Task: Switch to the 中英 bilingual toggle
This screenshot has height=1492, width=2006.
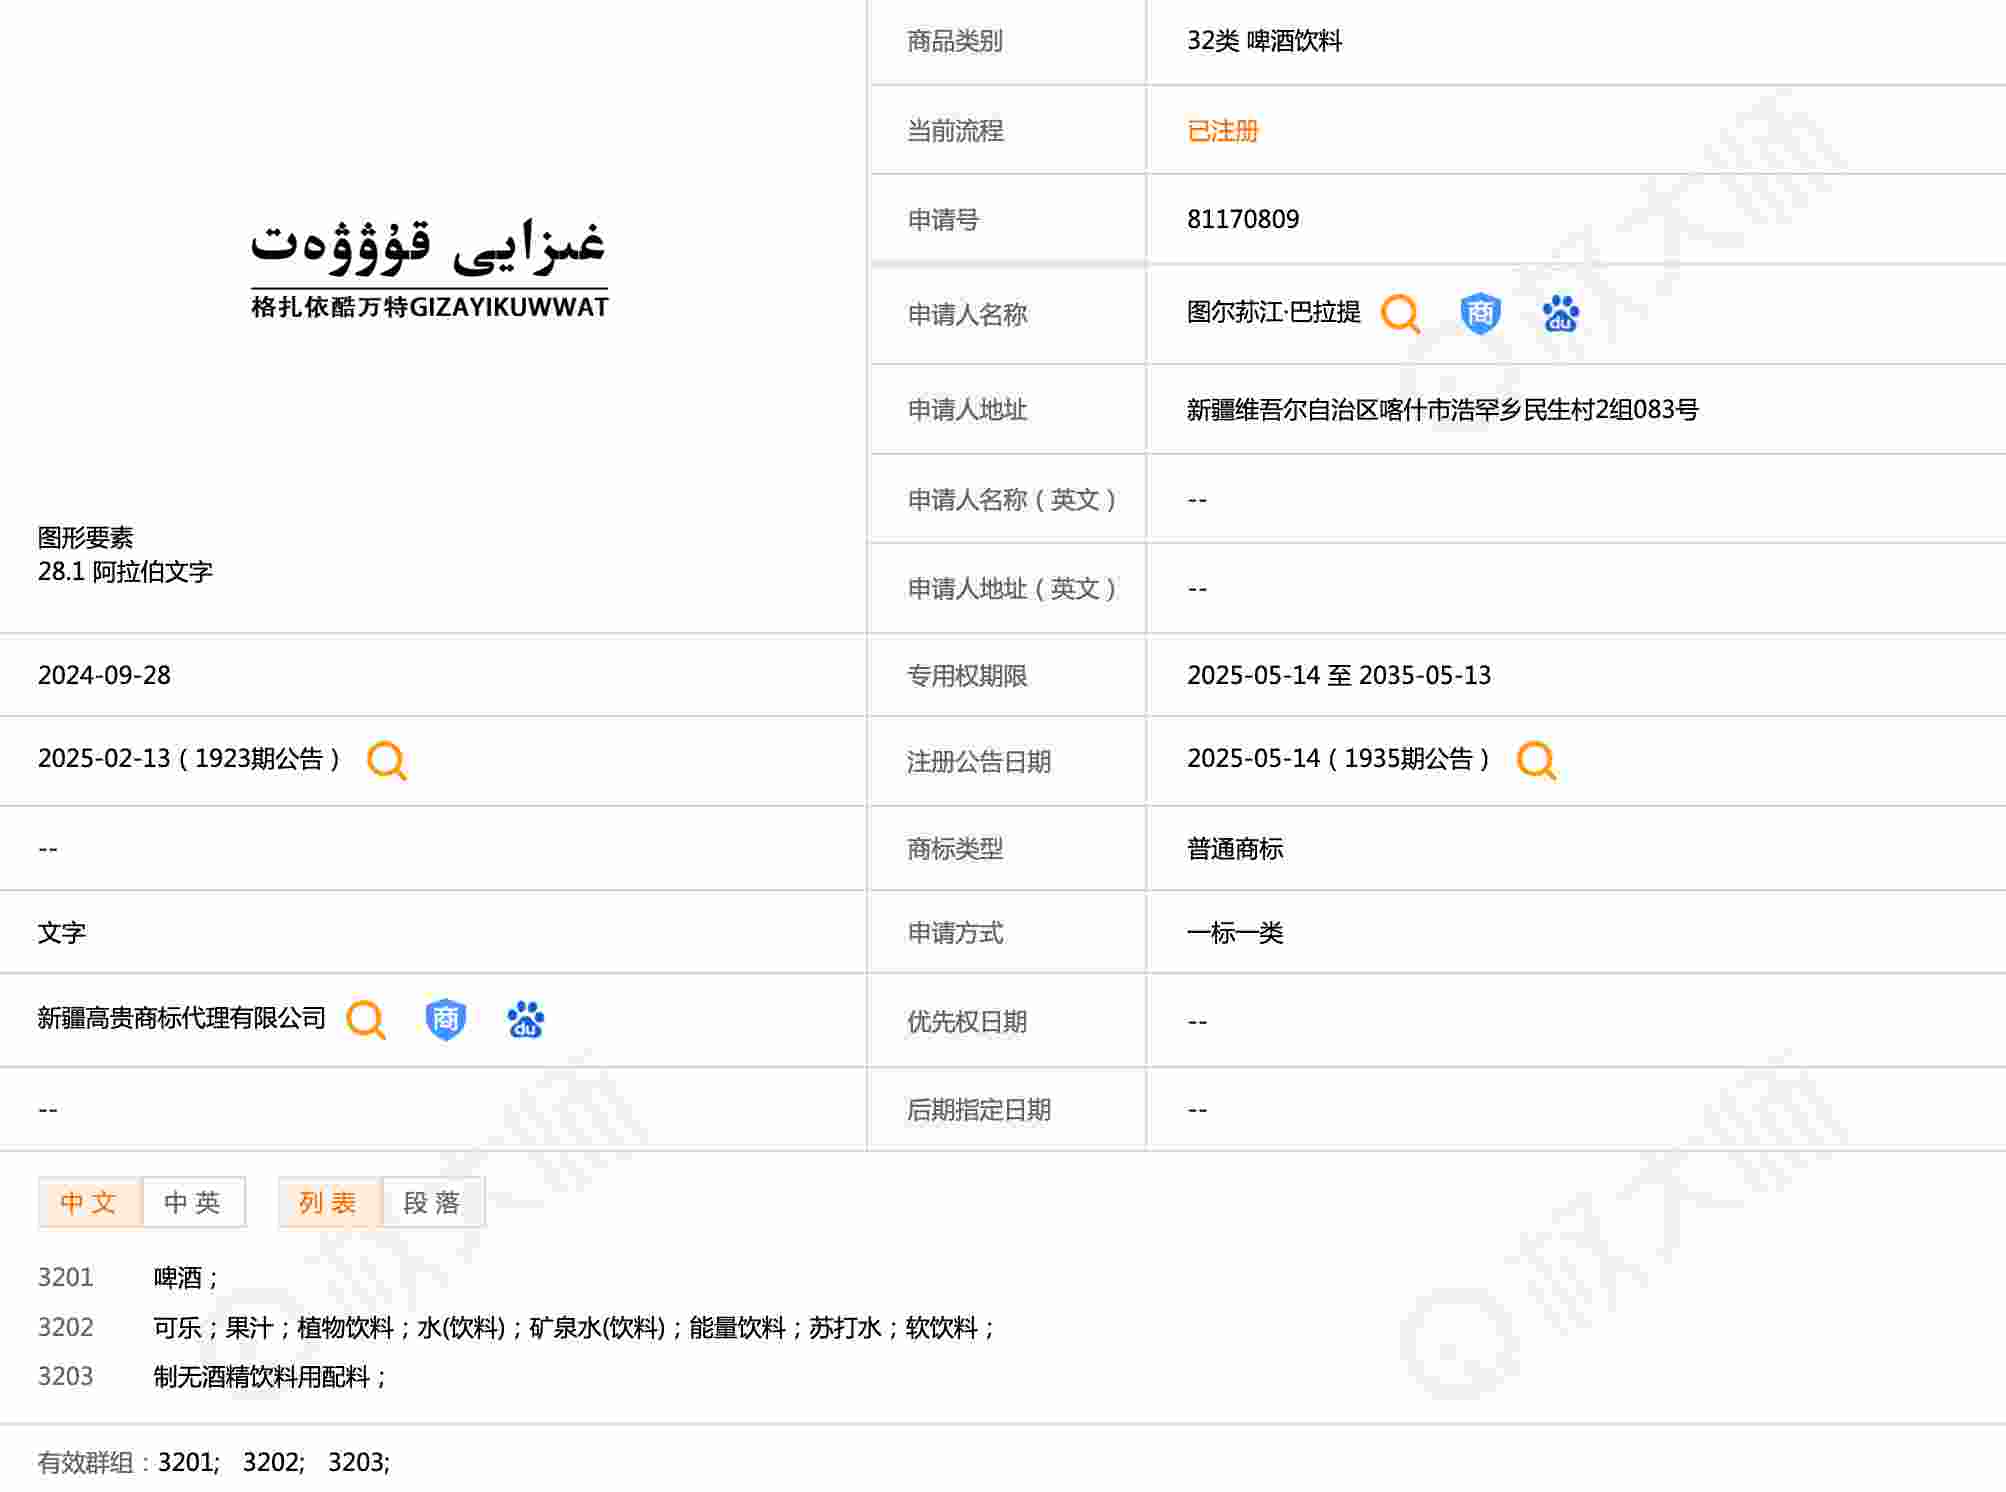Action: (x=193, y=1202)
